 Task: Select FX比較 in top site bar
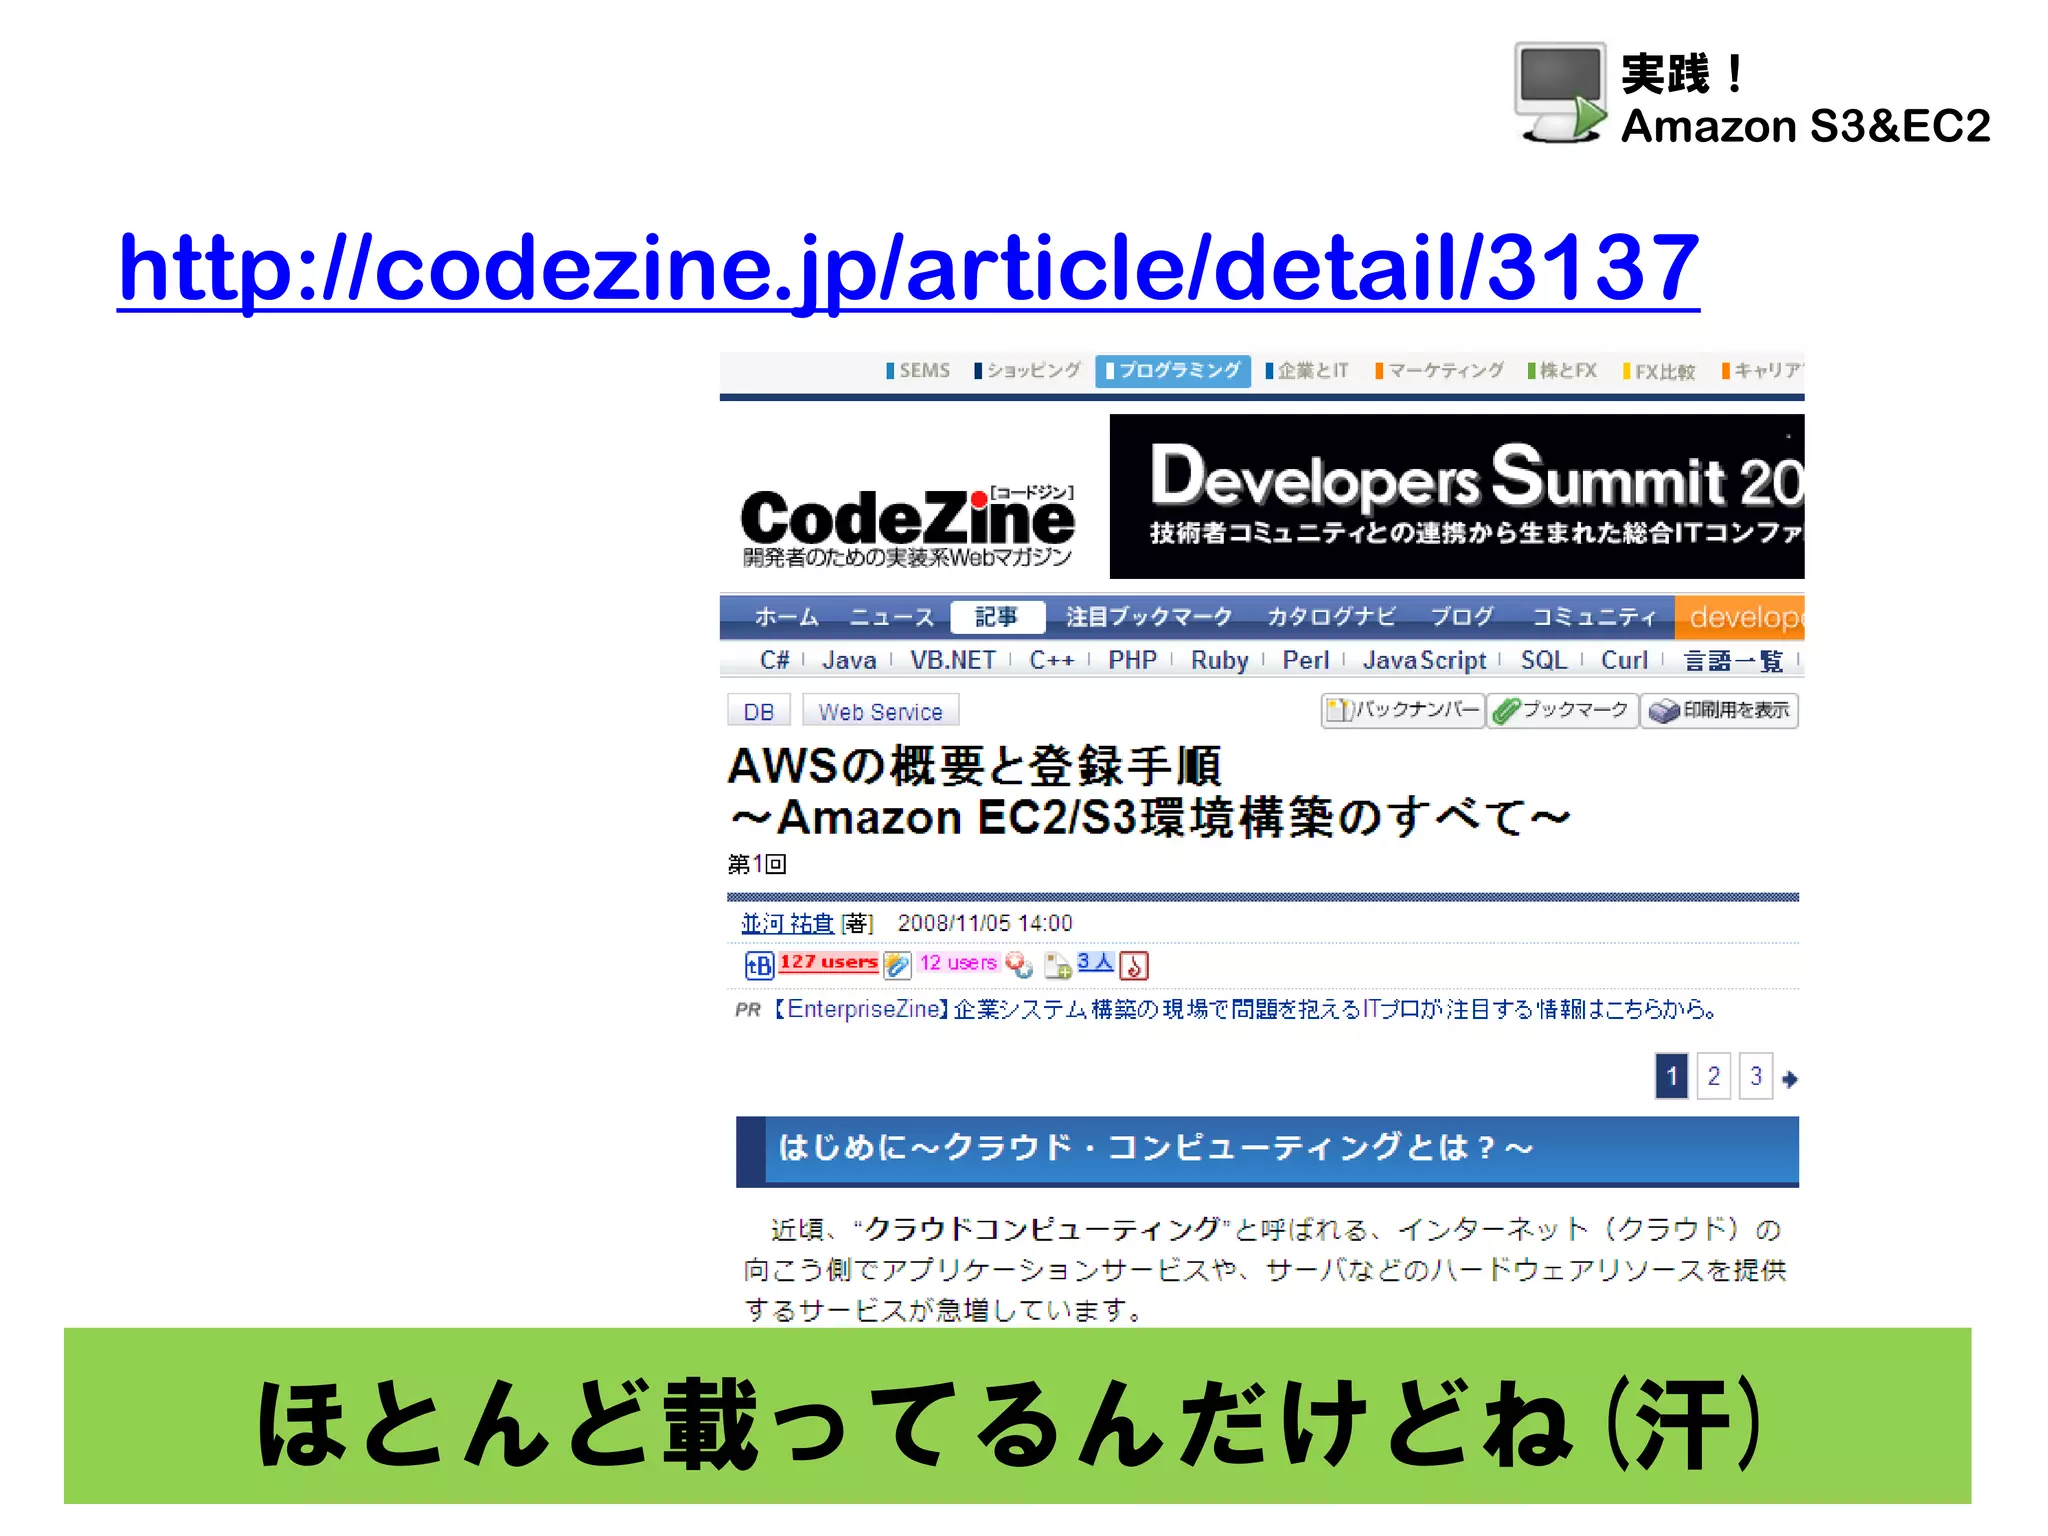[x=1659, y=372]
